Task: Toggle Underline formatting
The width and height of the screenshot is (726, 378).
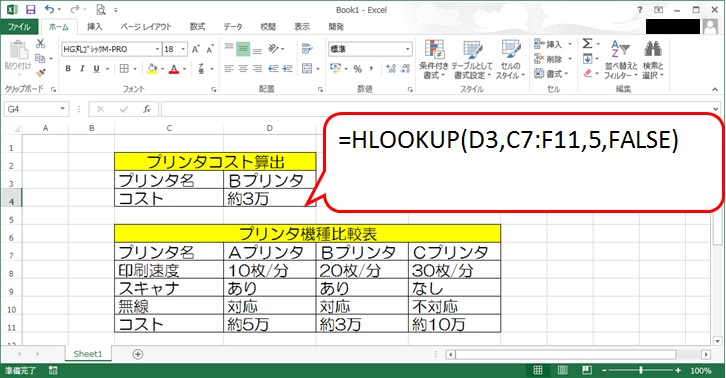Action: (96, 69)
